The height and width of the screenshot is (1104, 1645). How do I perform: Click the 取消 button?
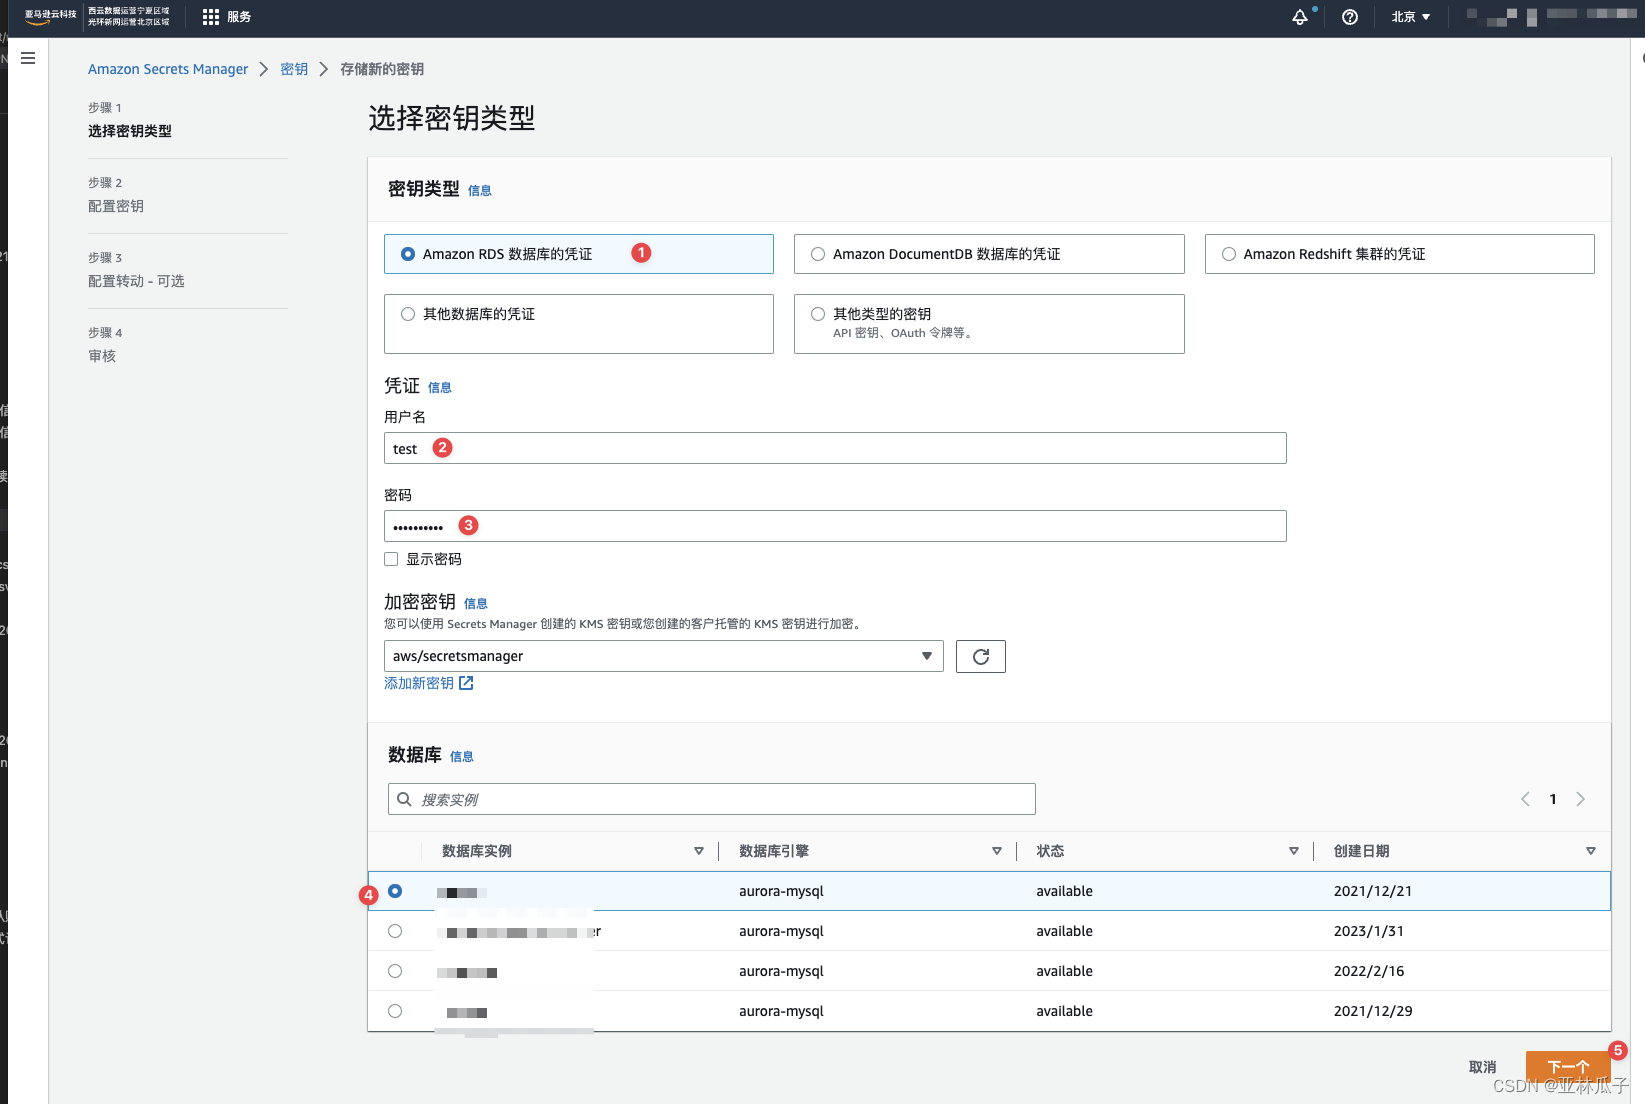pos(1483,1067)
